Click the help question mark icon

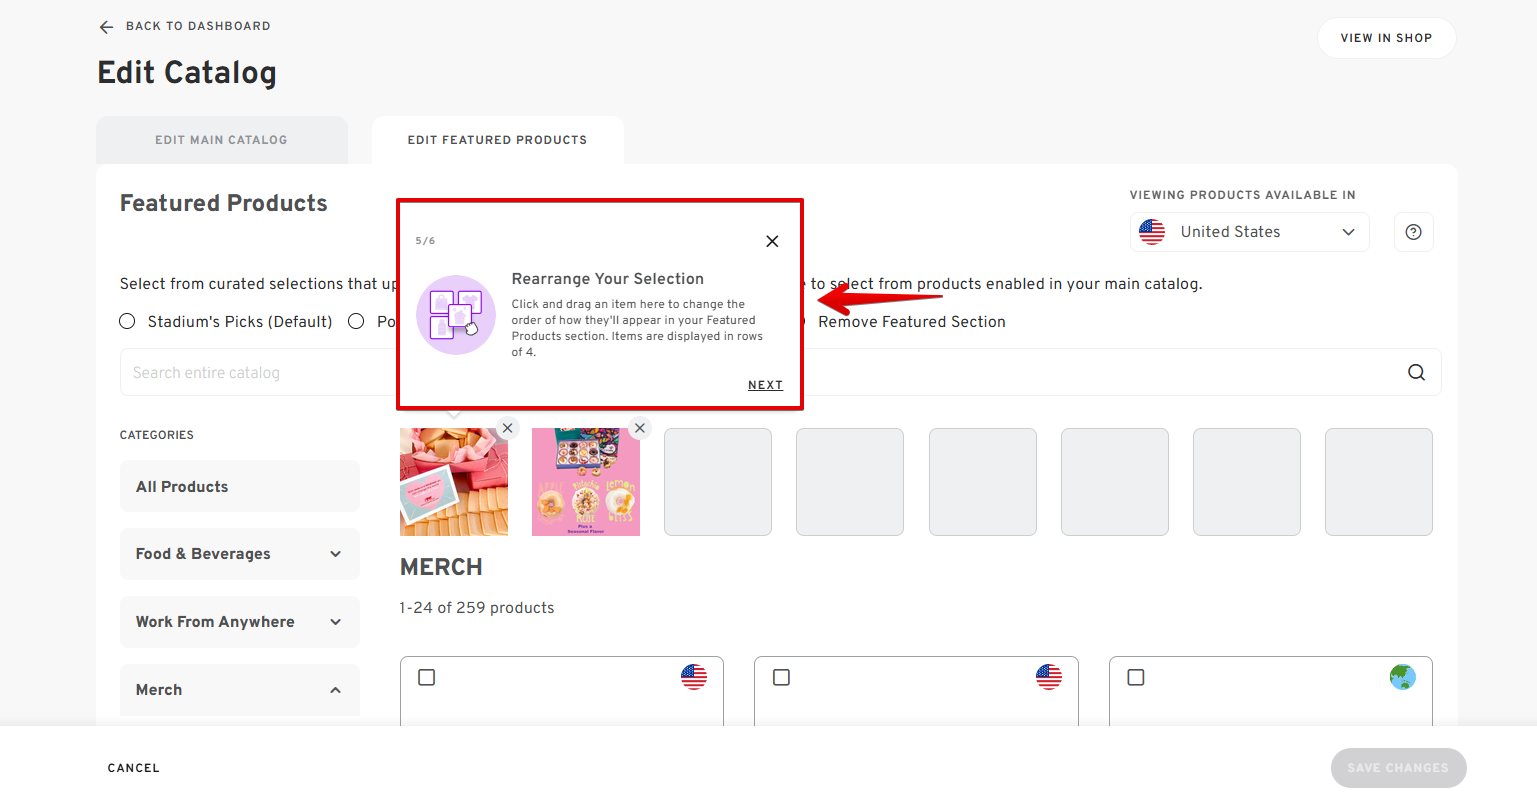pos(1413,232)
